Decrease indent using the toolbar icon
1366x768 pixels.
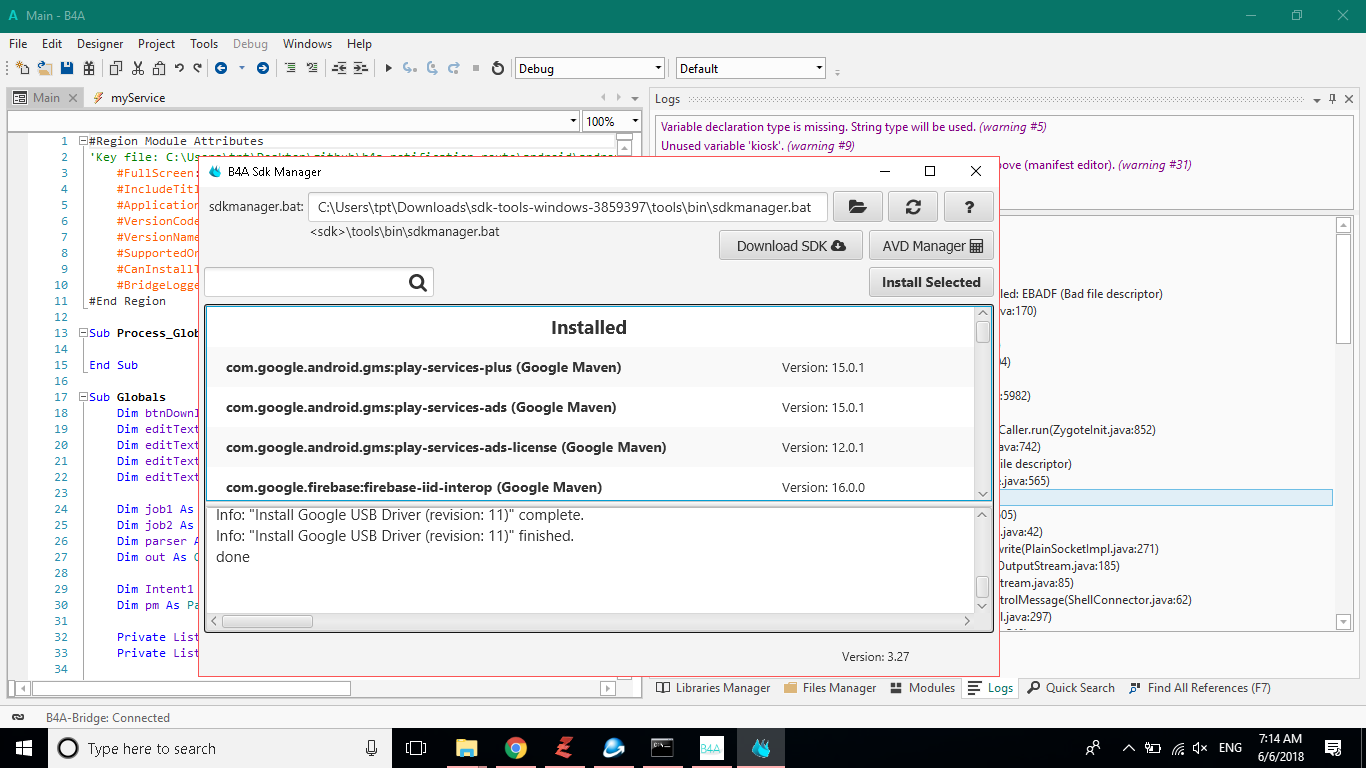point(339,68)
